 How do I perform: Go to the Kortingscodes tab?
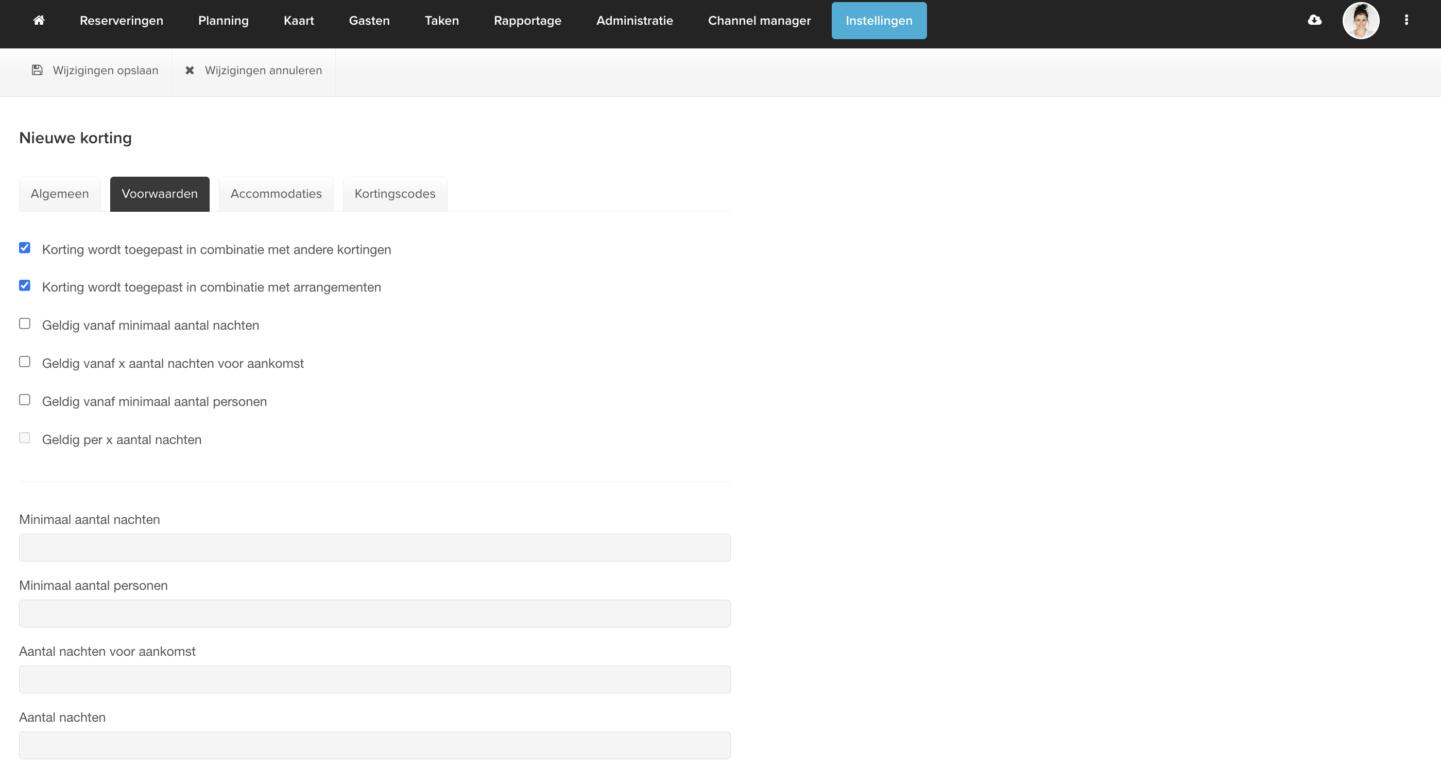[395, 194]
